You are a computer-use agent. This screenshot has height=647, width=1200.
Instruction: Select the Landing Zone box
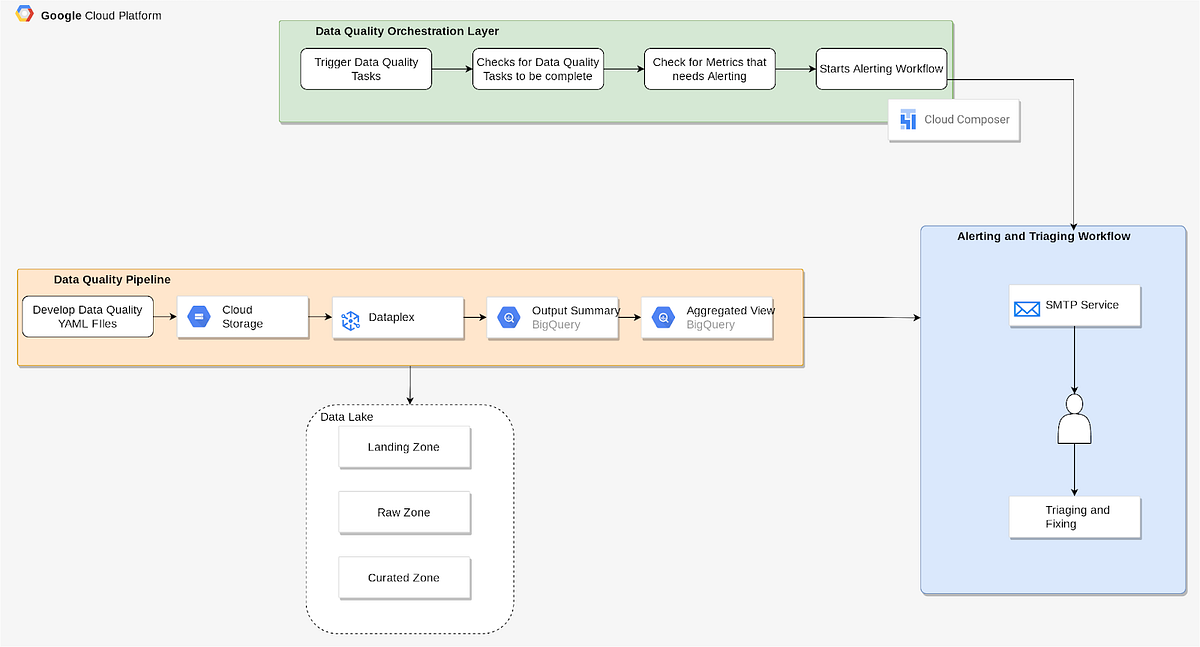[x=404, y=447]
